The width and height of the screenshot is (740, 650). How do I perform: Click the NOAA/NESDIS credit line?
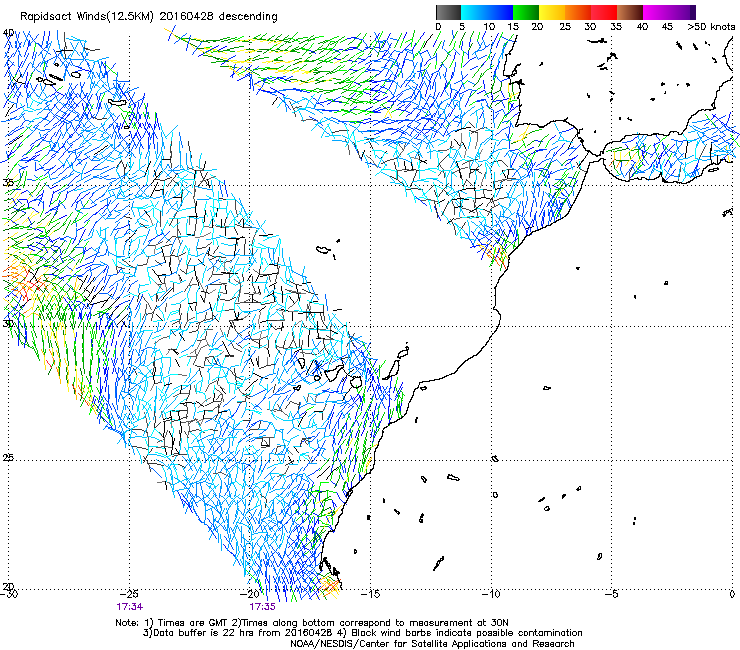click(432, 644)
